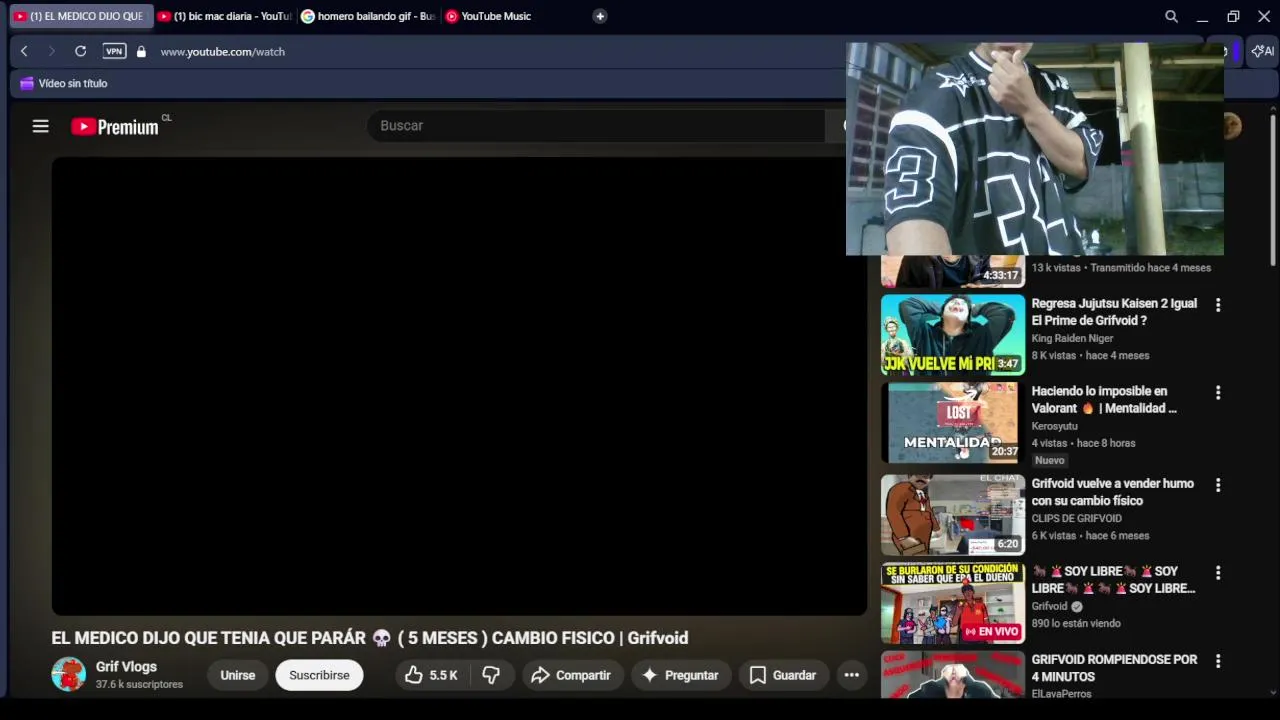Open options for Regresa Jujutsu Kaisen 2 video
The image size is (1280, 720).
pos(1218,305)
